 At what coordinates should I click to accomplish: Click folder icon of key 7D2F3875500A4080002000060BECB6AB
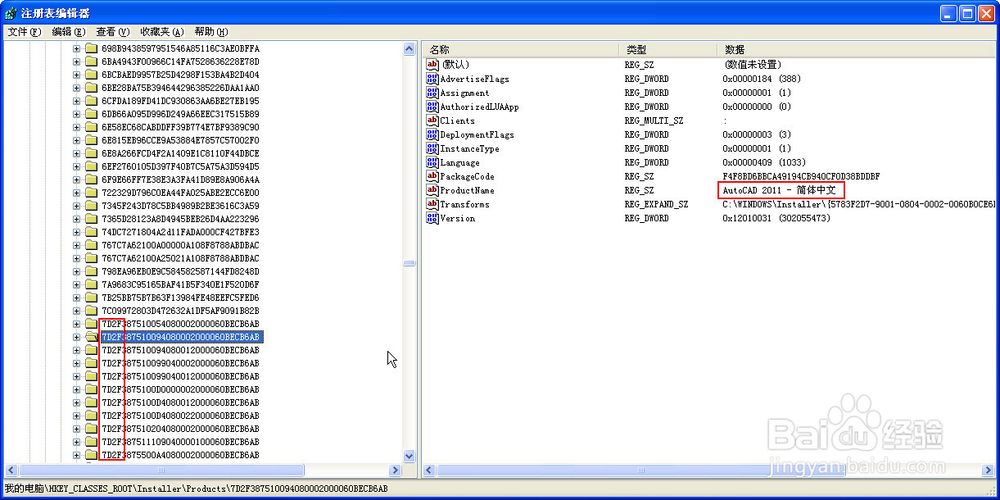(91, 455)
